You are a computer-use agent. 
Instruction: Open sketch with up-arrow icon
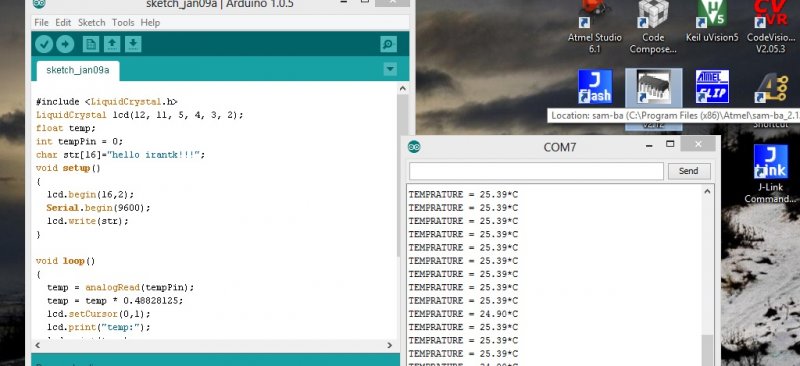pyautogui.click(x=112, y=44)
